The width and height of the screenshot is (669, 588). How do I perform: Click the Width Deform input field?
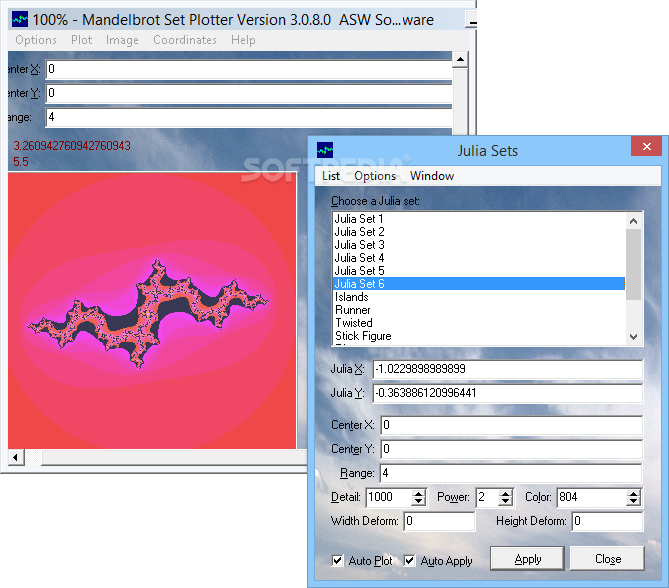tap(439, 521)
